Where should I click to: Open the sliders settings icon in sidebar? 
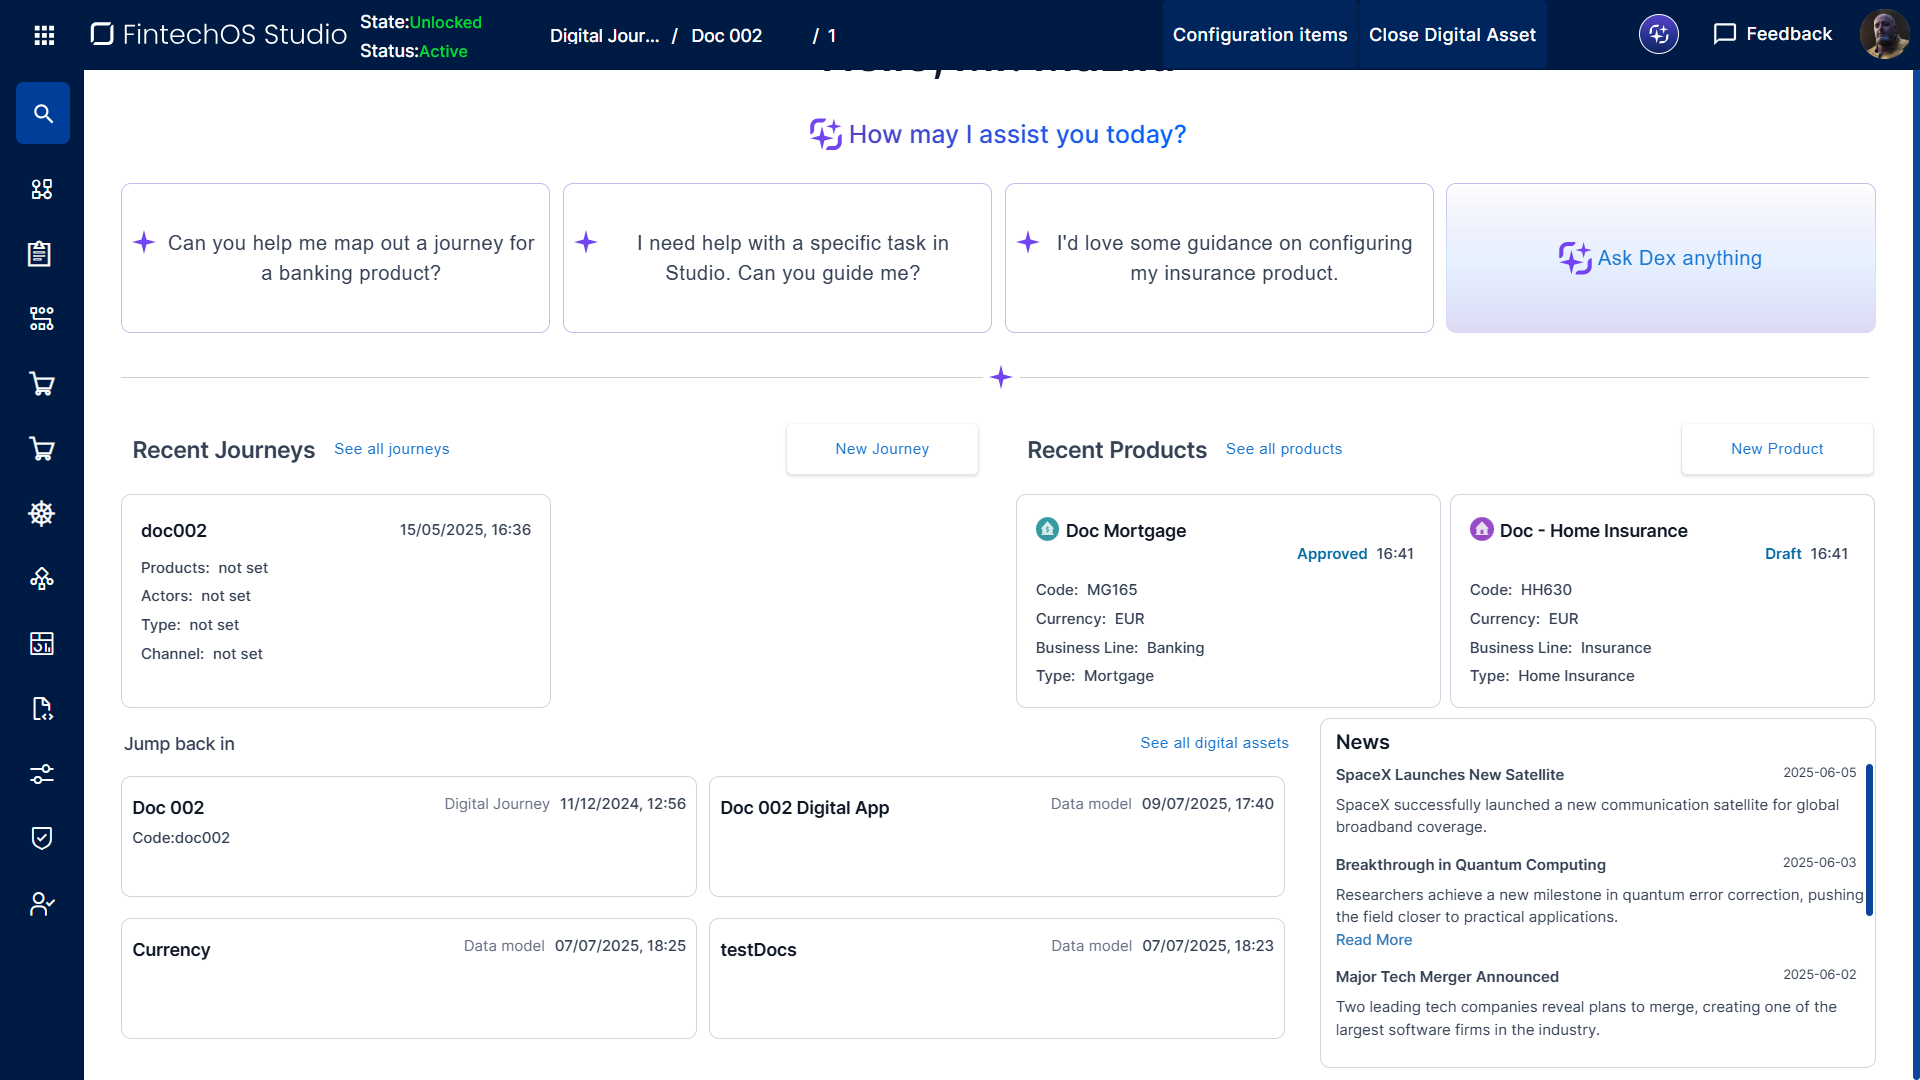pos(41,773)
